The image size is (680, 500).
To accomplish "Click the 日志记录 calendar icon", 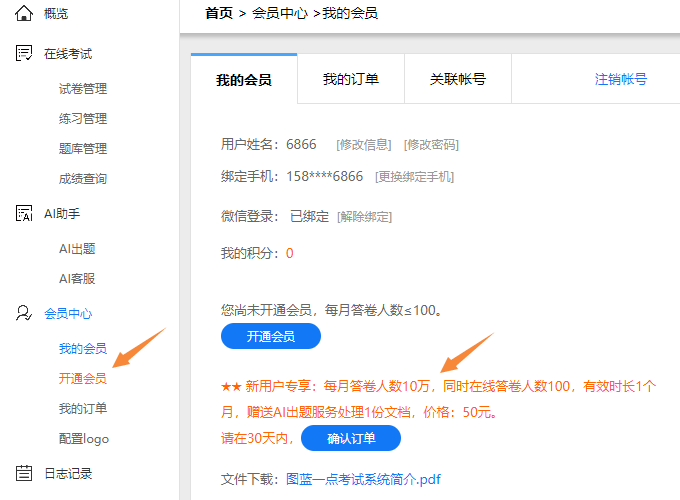I will click(24, 473).
